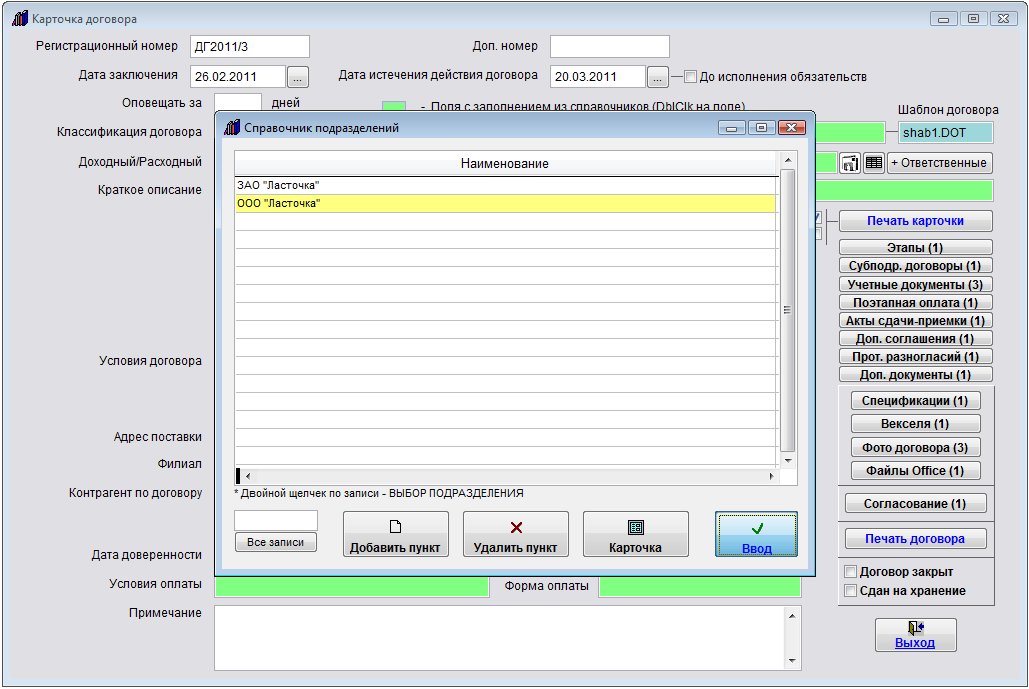Viewport: 1029px width, 689px height.
Task: Click the Выход exit button
Action: coord(915,635)
